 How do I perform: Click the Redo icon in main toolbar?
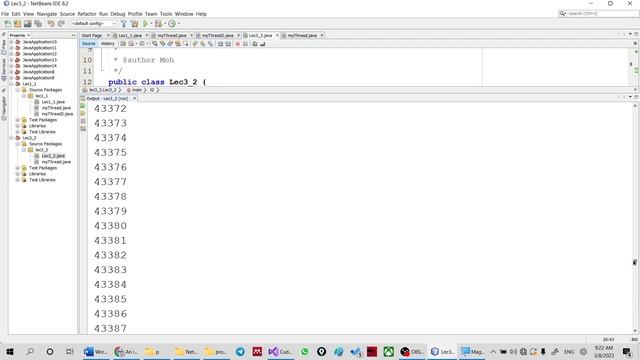[61, 24]
